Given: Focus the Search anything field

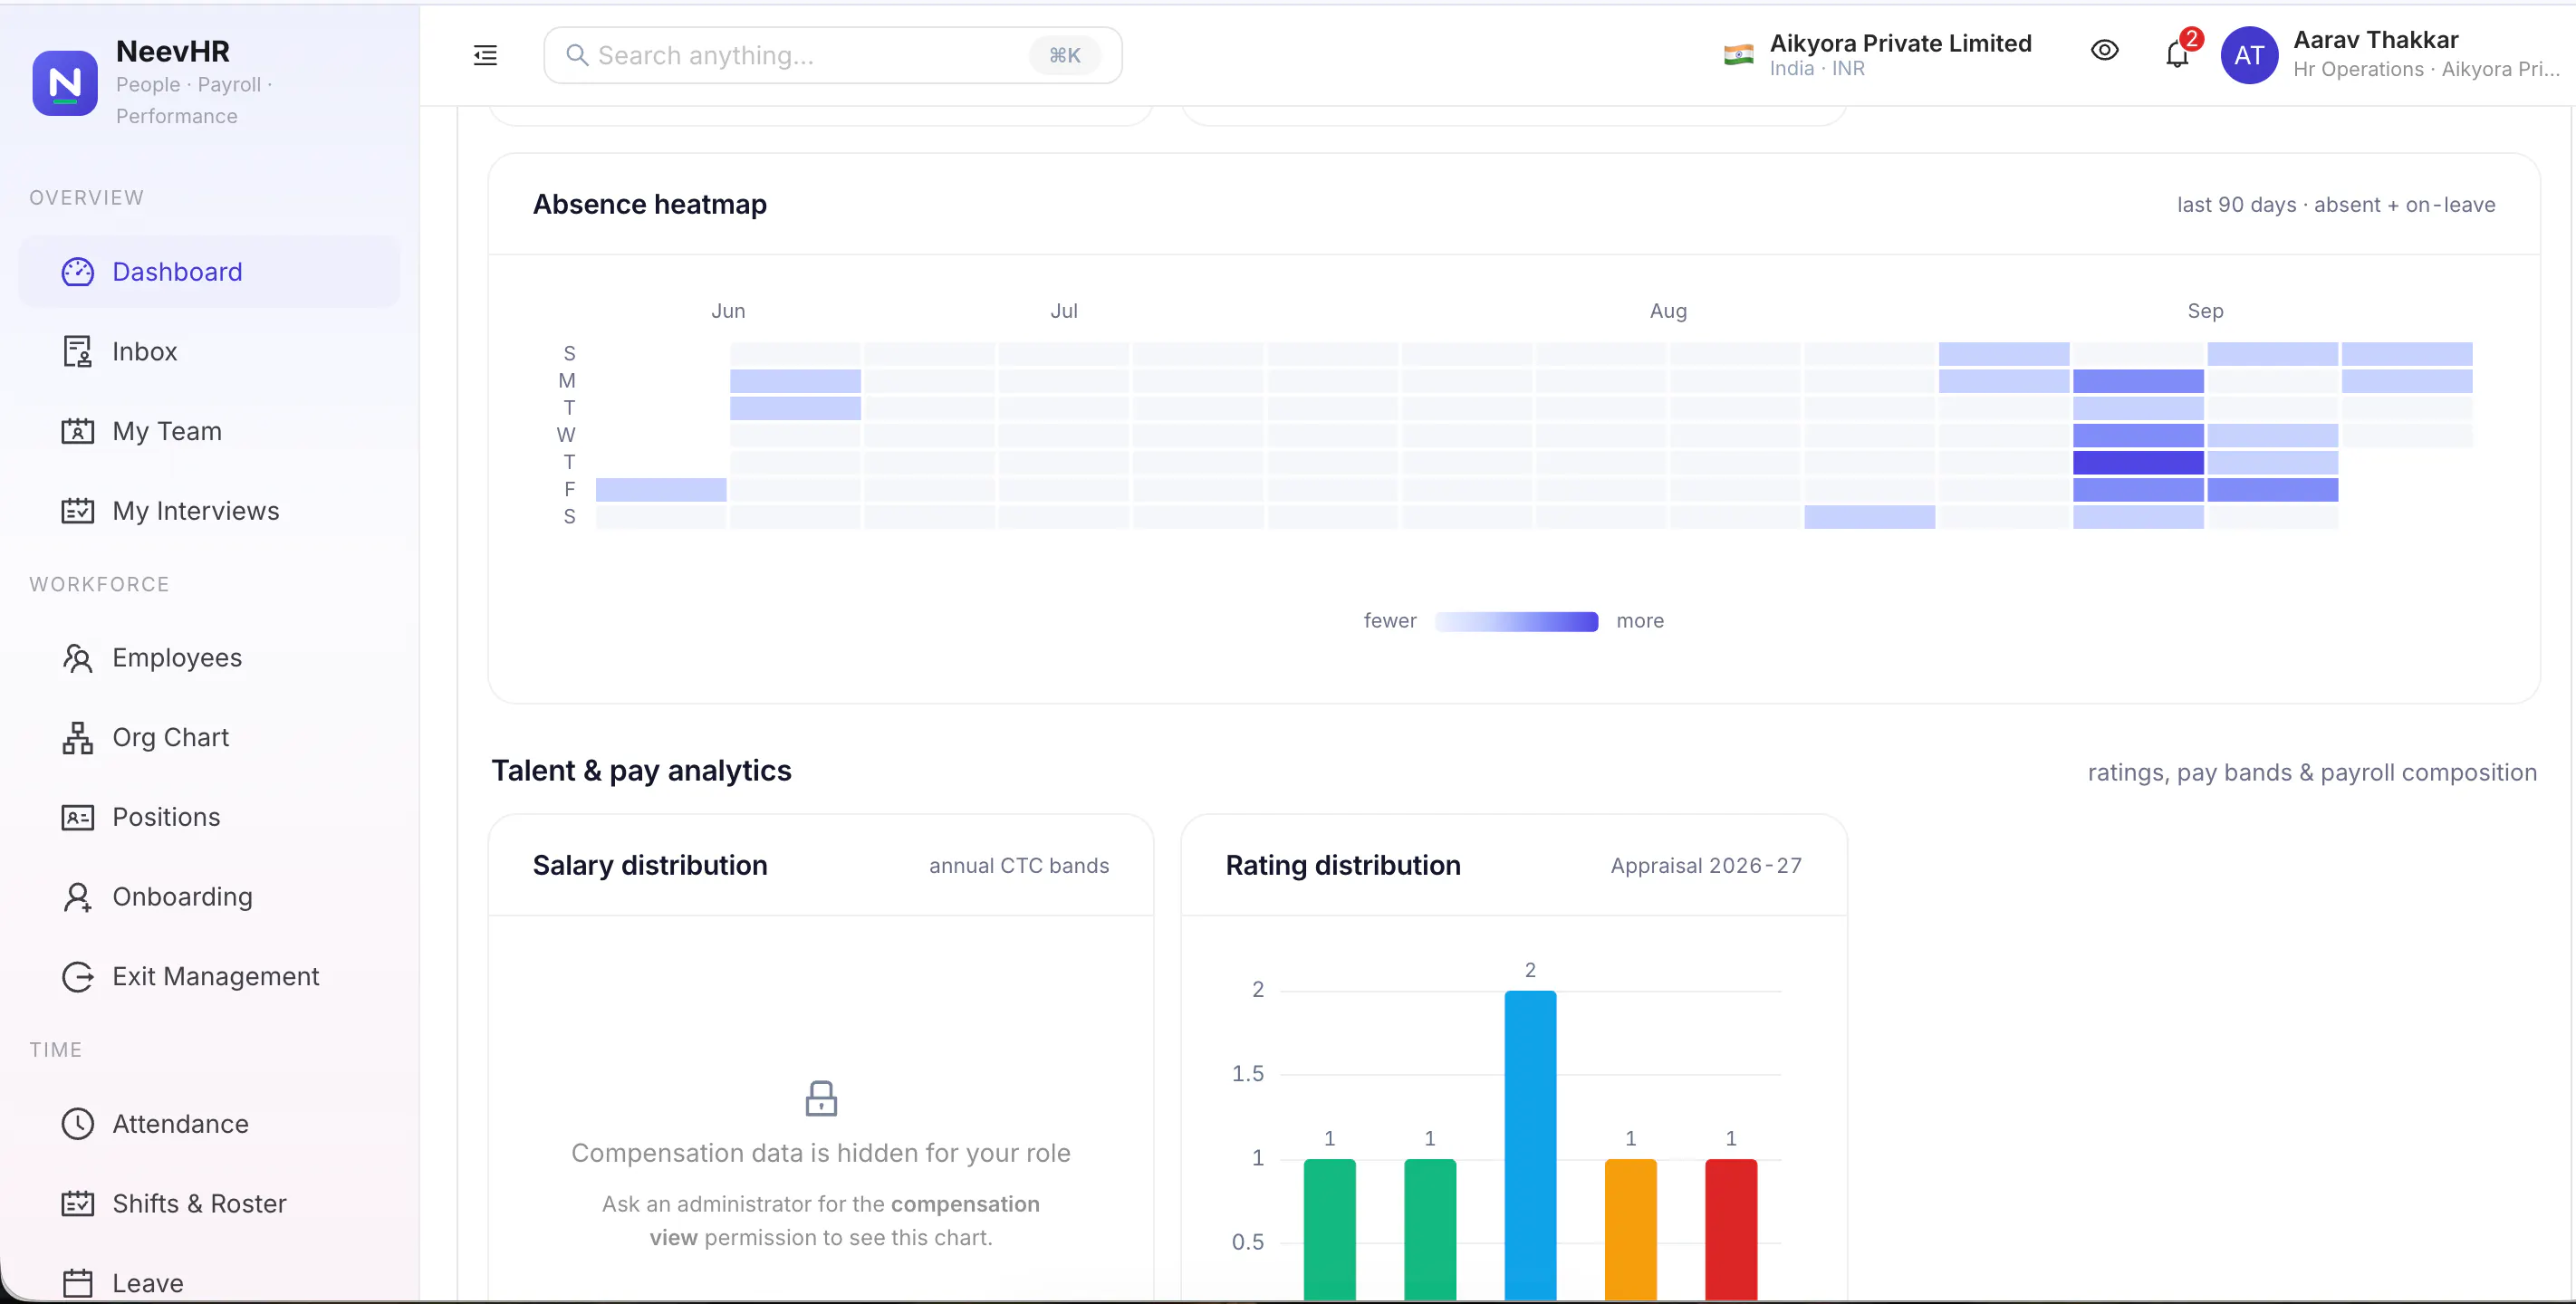Looking at the screenshot, I should pos(832,55).
